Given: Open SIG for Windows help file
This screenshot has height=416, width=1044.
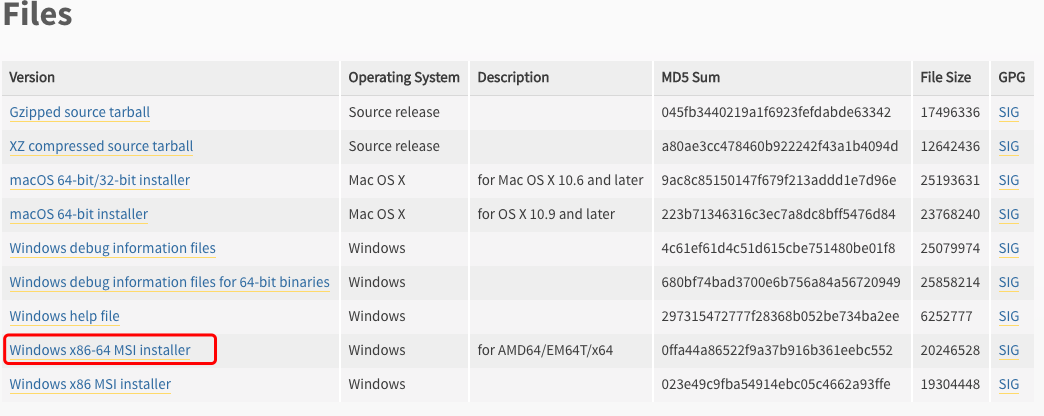Looking at the screenshot, I should (x=1008, y=316).
